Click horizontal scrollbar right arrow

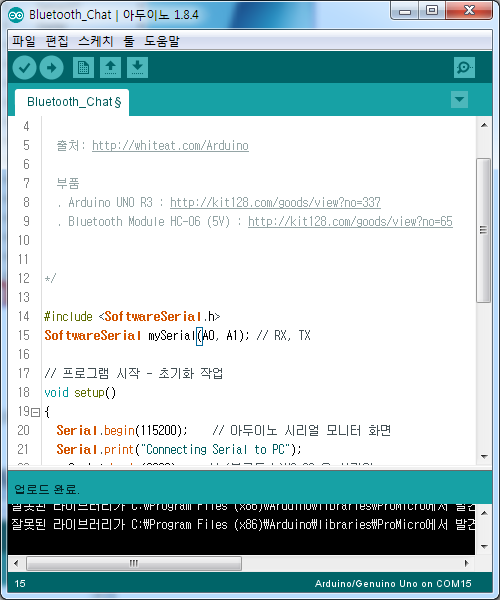pos(466,563)
